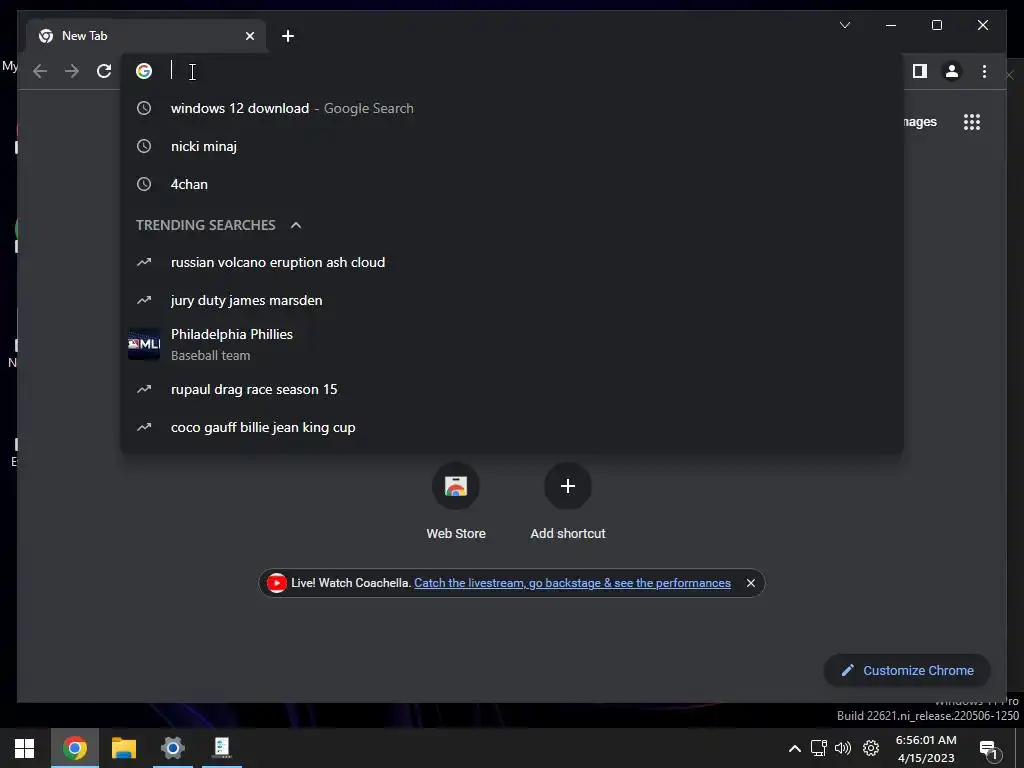1024x768 pixels.
Task: Open the document app icon in taskbar
Action: tap(222, 748)
